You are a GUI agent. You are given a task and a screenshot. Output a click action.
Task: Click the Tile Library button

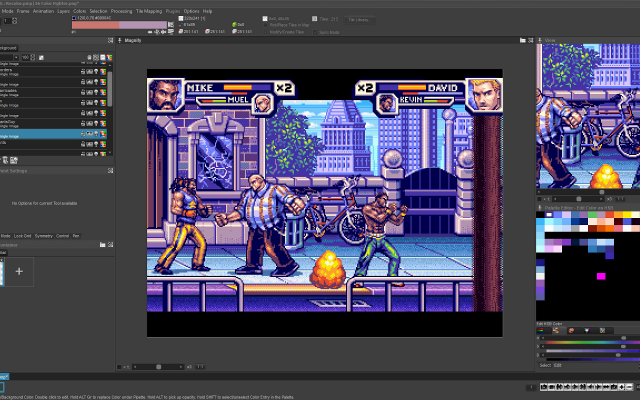pyautogui.click(x=358, y=20)
